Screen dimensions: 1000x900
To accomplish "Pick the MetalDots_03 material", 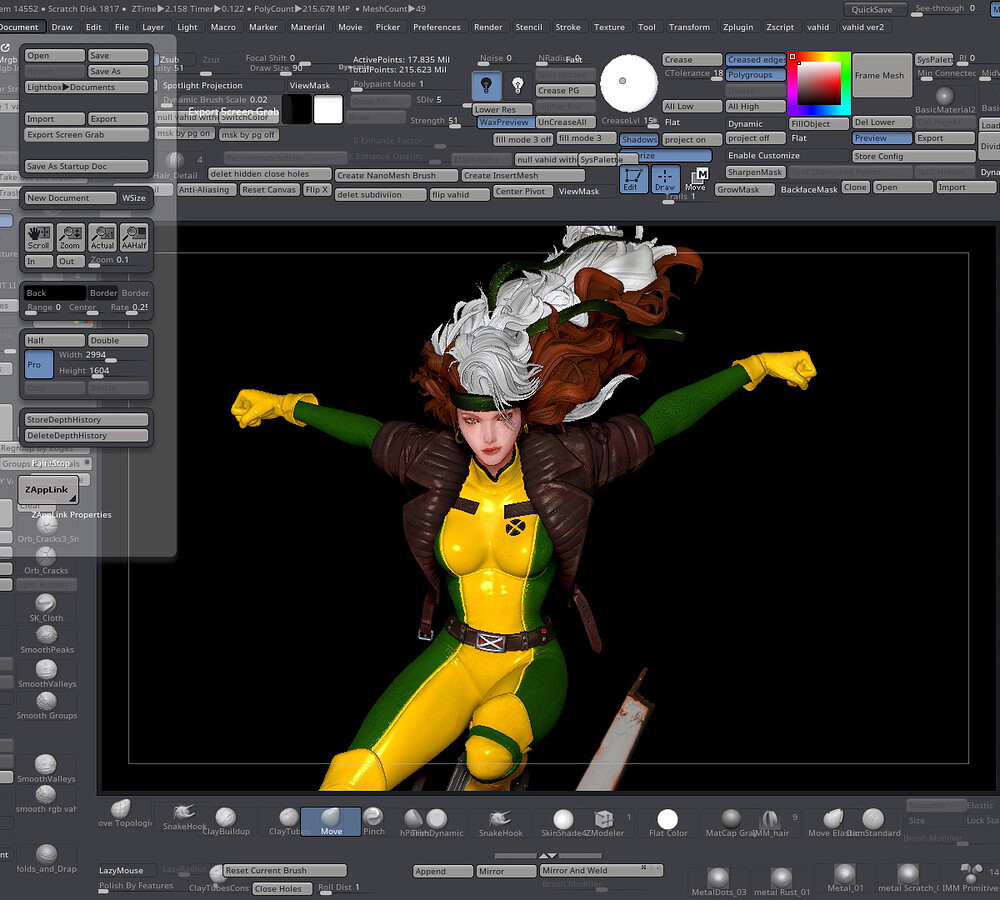I will [x=718, y=881].
